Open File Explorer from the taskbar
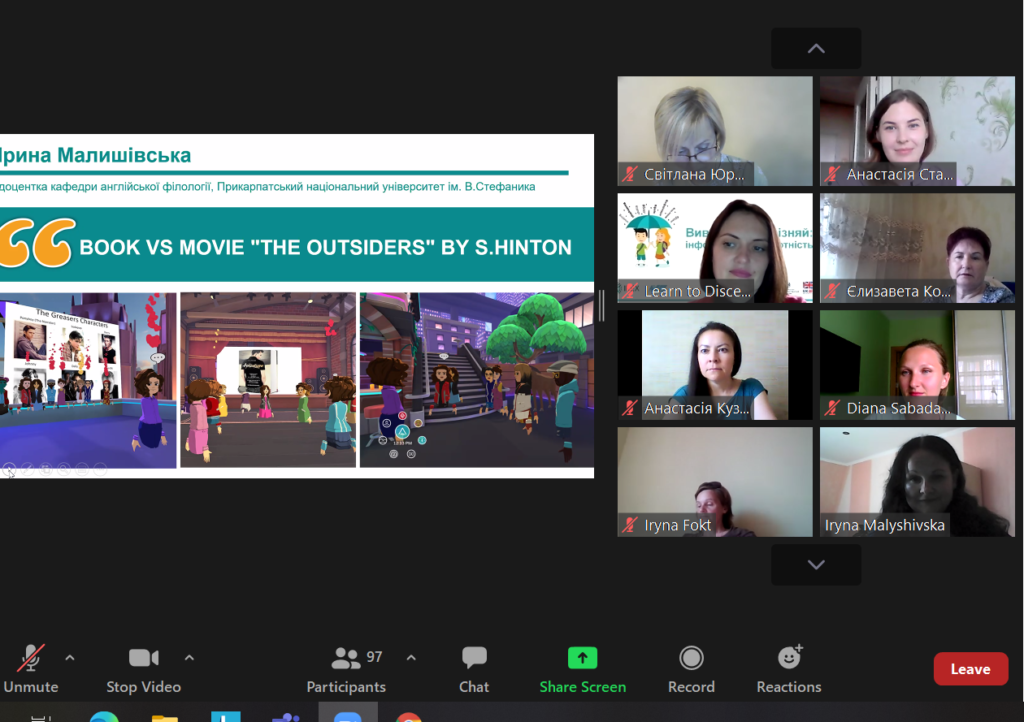 165,717
